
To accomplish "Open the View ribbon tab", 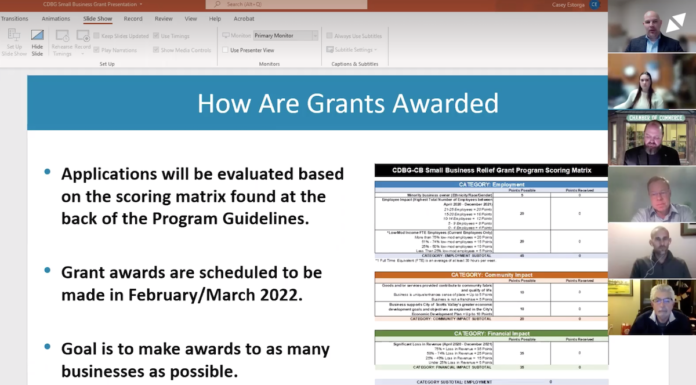I will (x=190, y=19).
